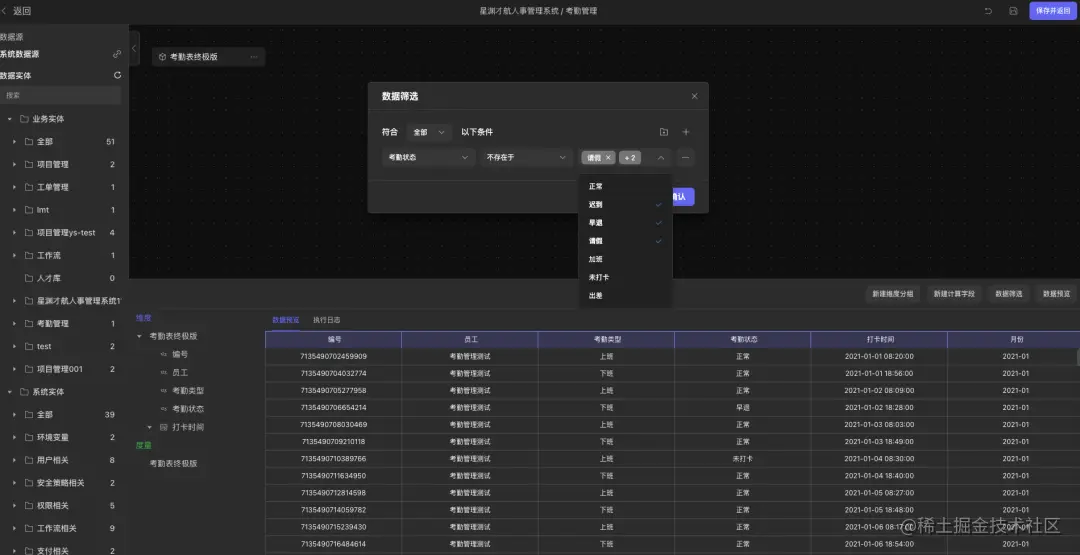Screen dimensions: 1080x555
Task: Add a new filter condition with the plus icon
Action: pyautogui.click(x=685, y=132)
